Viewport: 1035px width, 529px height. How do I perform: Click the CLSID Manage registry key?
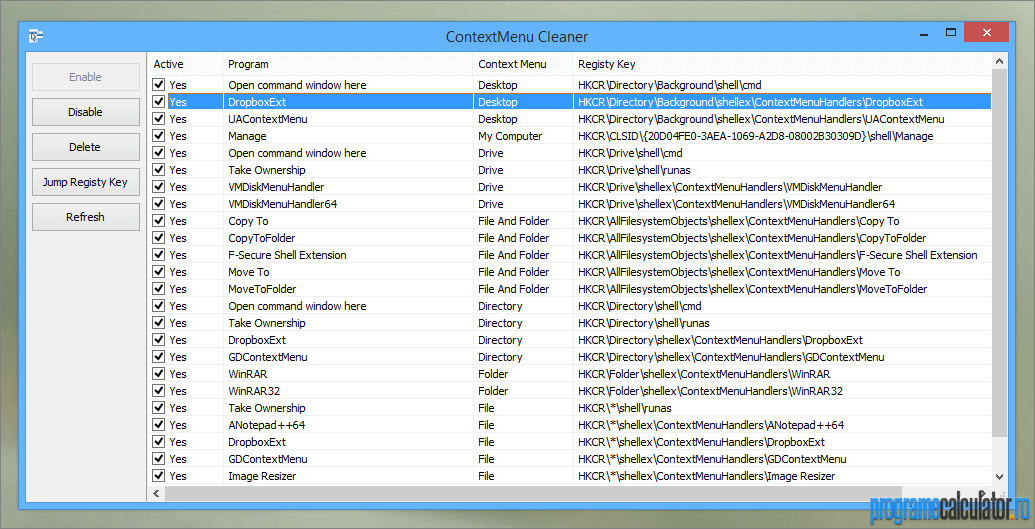click(756, 136)
